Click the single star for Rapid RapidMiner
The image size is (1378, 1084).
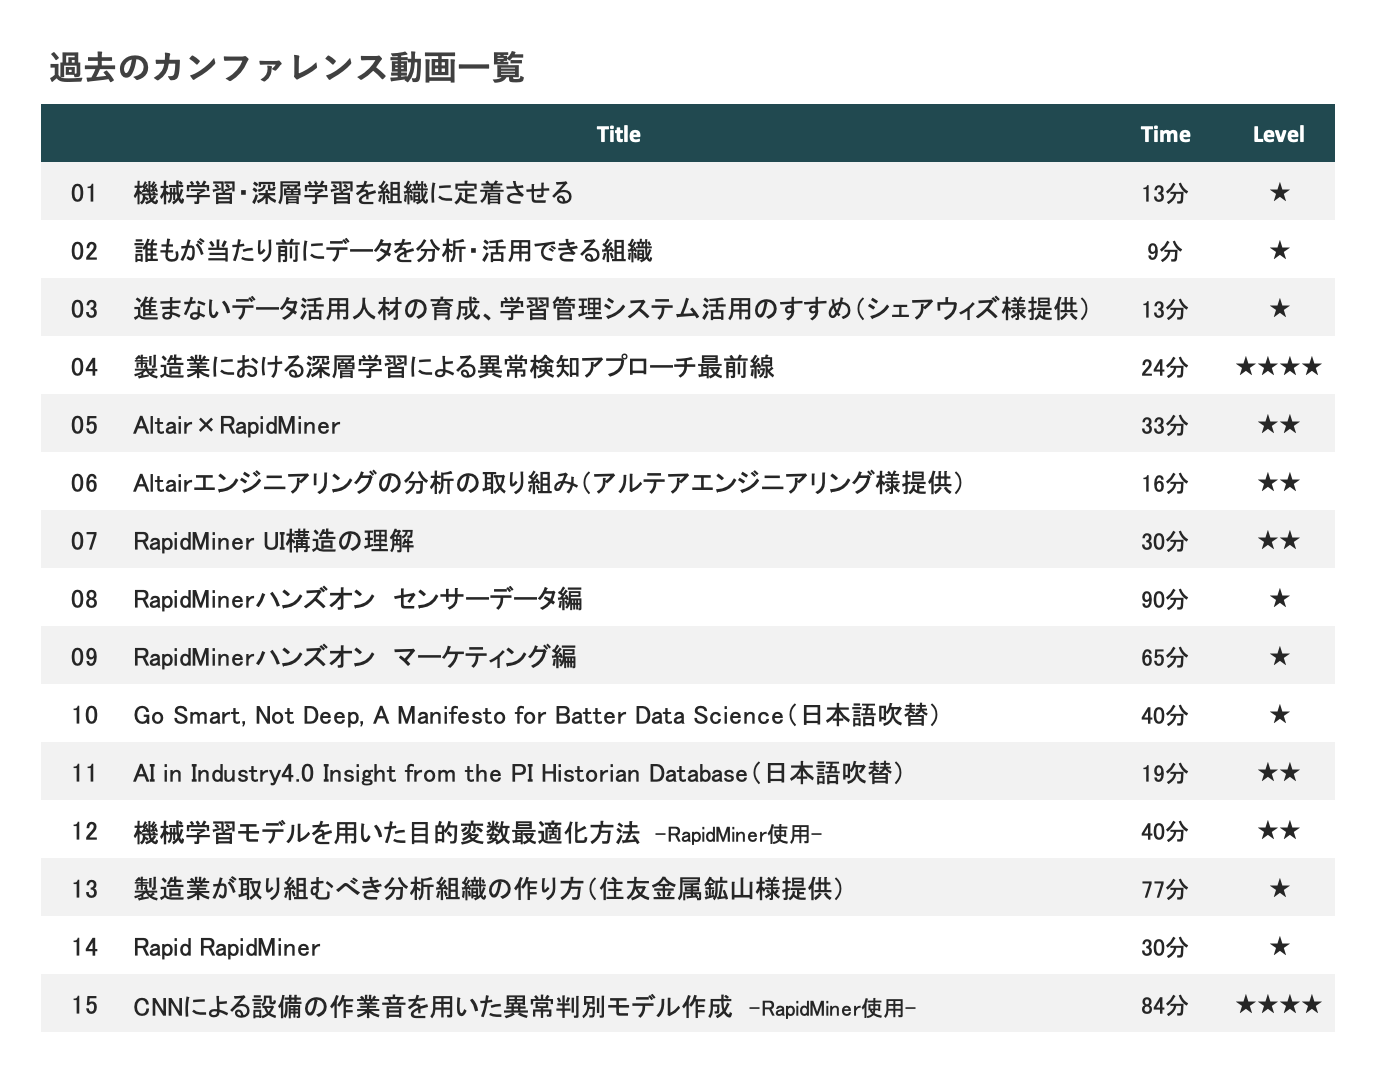tap(1279, 946)
